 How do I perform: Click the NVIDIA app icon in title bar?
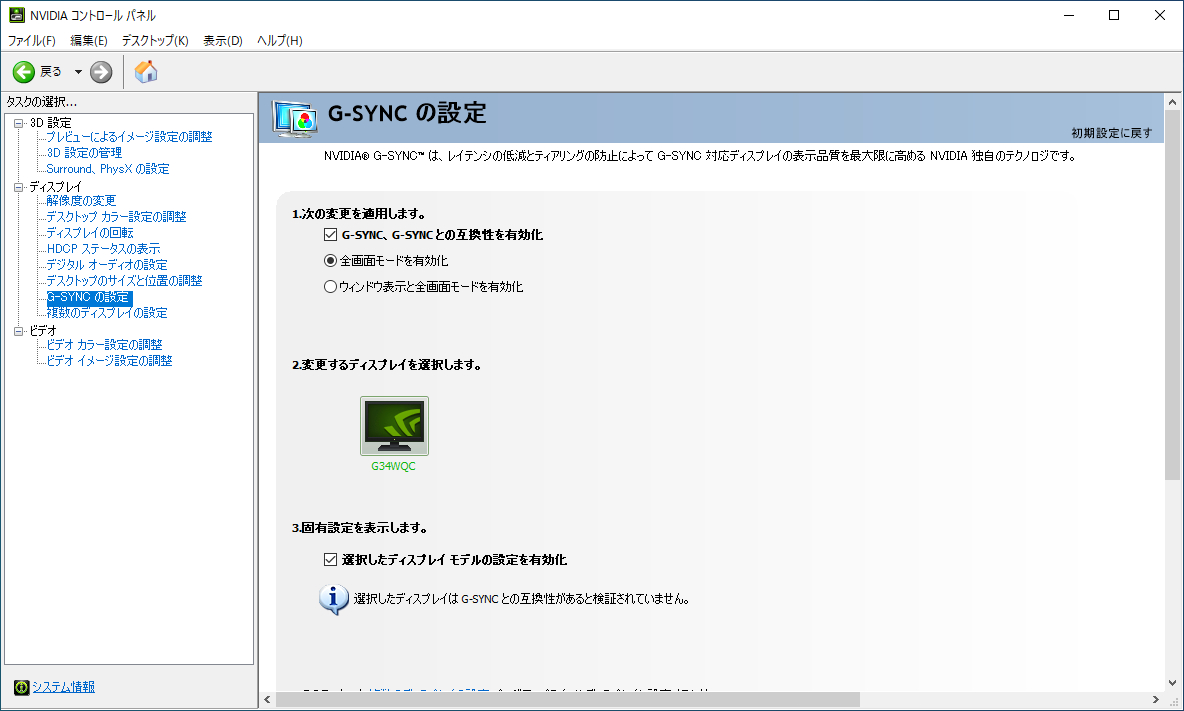17,15
